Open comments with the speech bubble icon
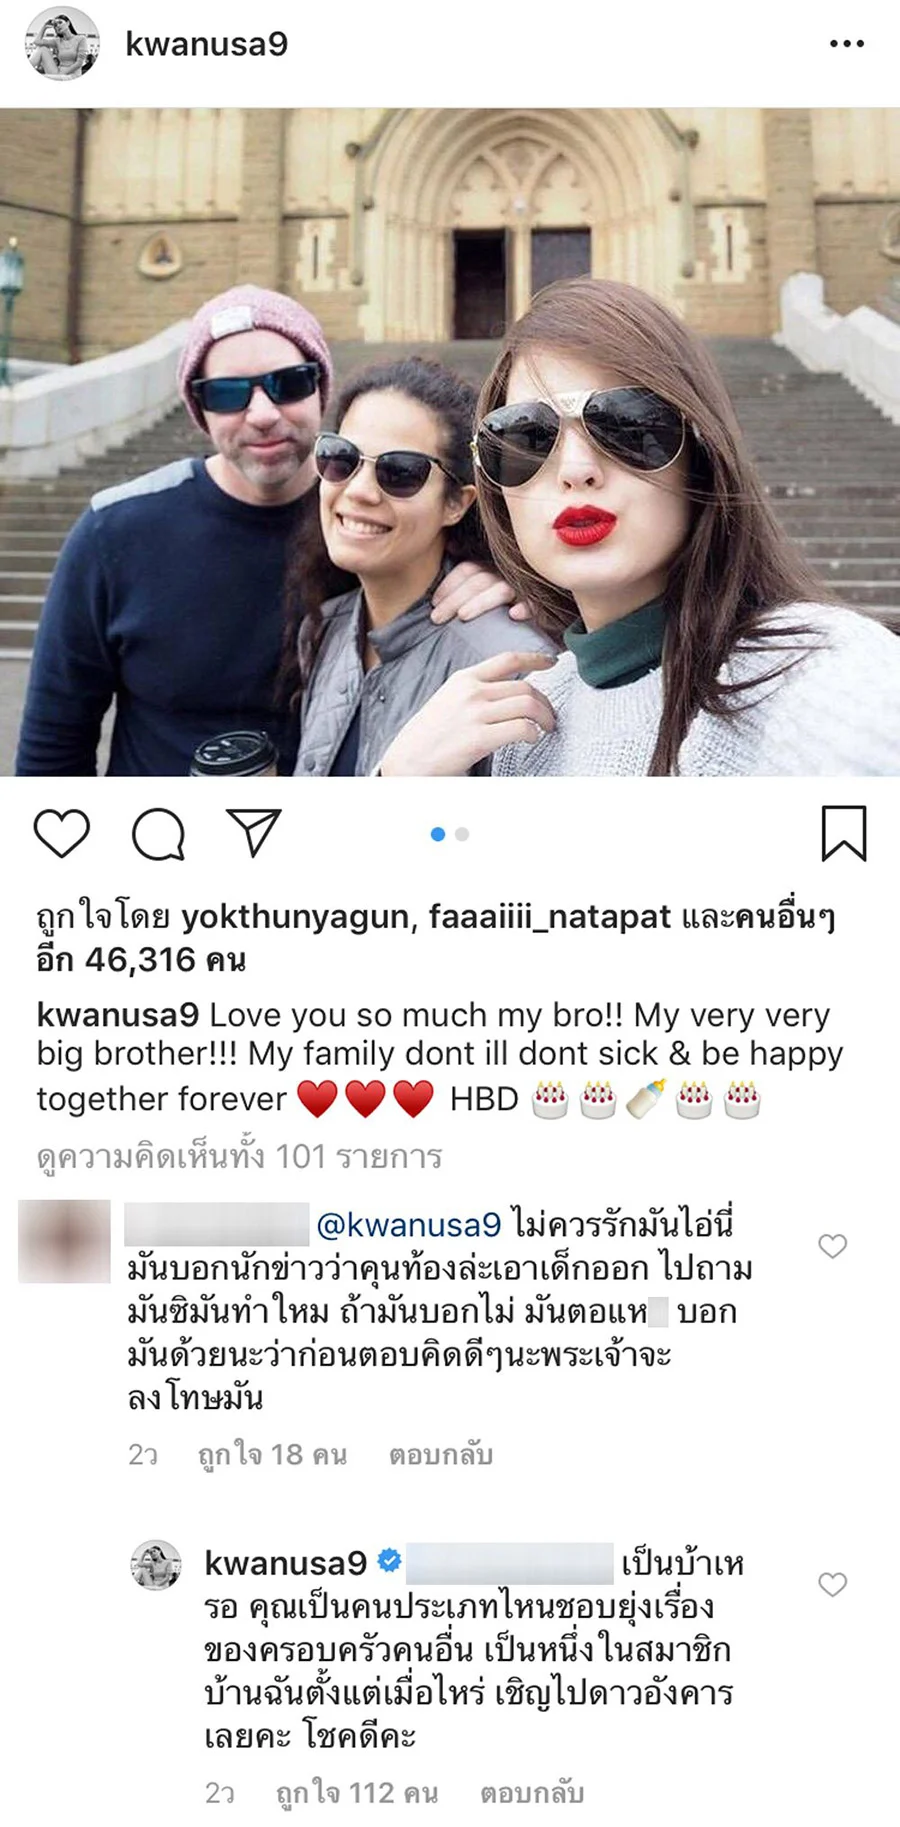This screenshot has width=900, height=1827. pyautogui.click(x=159, y=834)
